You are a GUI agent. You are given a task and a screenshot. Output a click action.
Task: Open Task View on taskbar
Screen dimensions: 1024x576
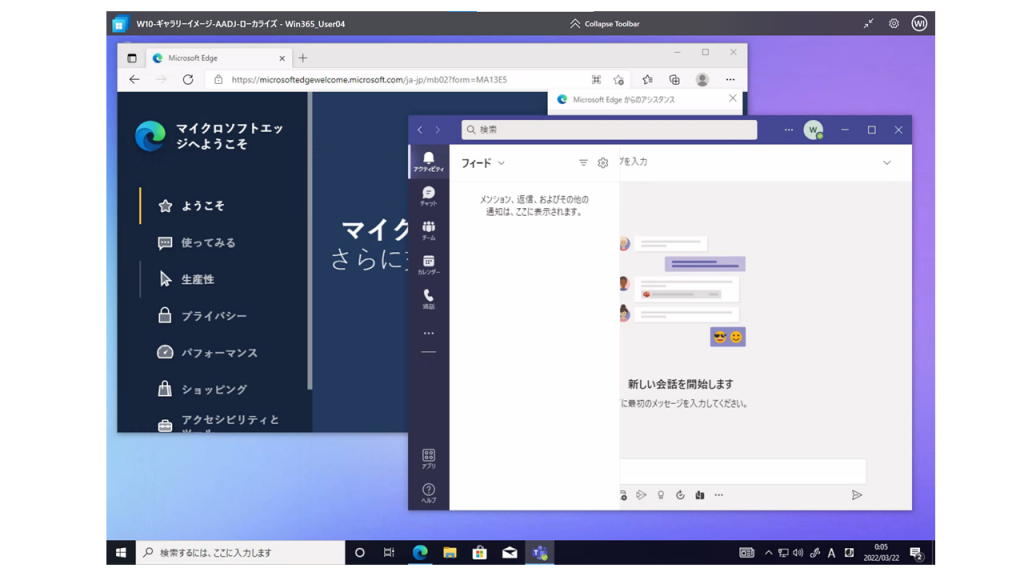(x=389, y=552)
